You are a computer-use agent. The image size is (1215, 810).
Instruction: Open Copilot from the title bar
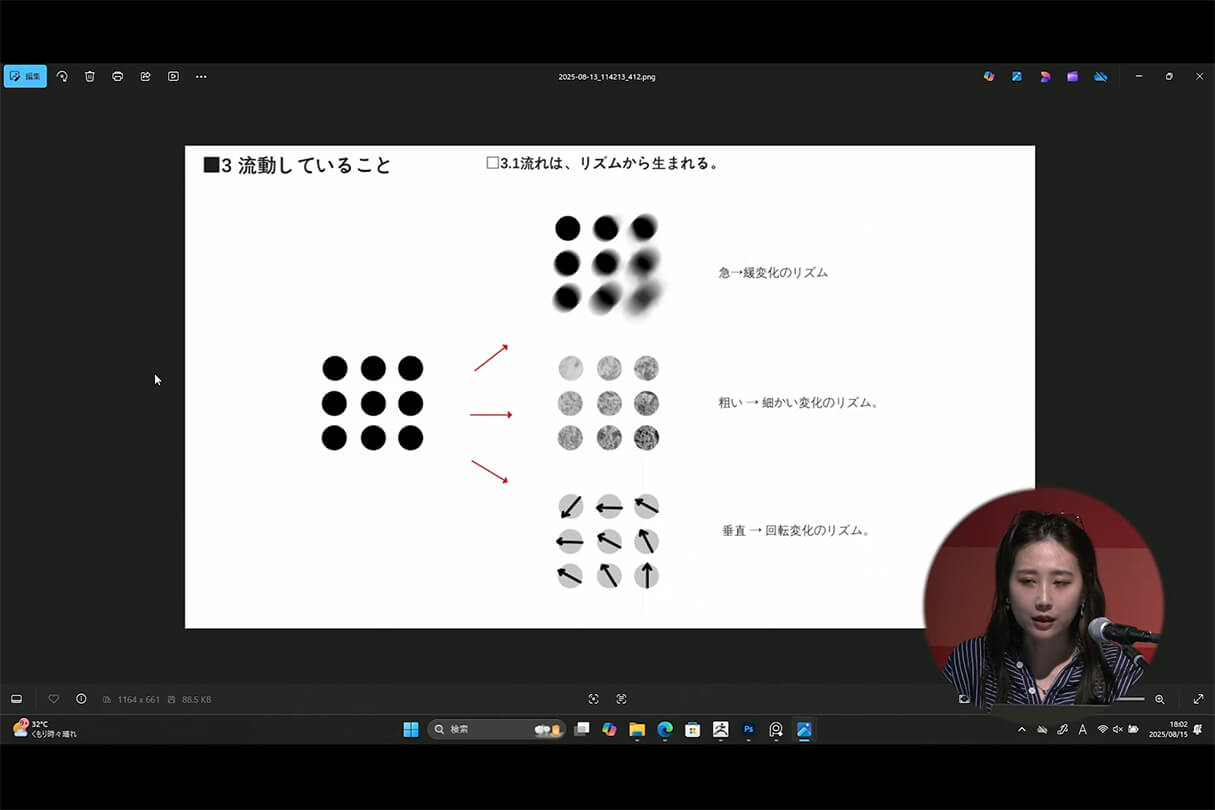click(x=989, y=76)
